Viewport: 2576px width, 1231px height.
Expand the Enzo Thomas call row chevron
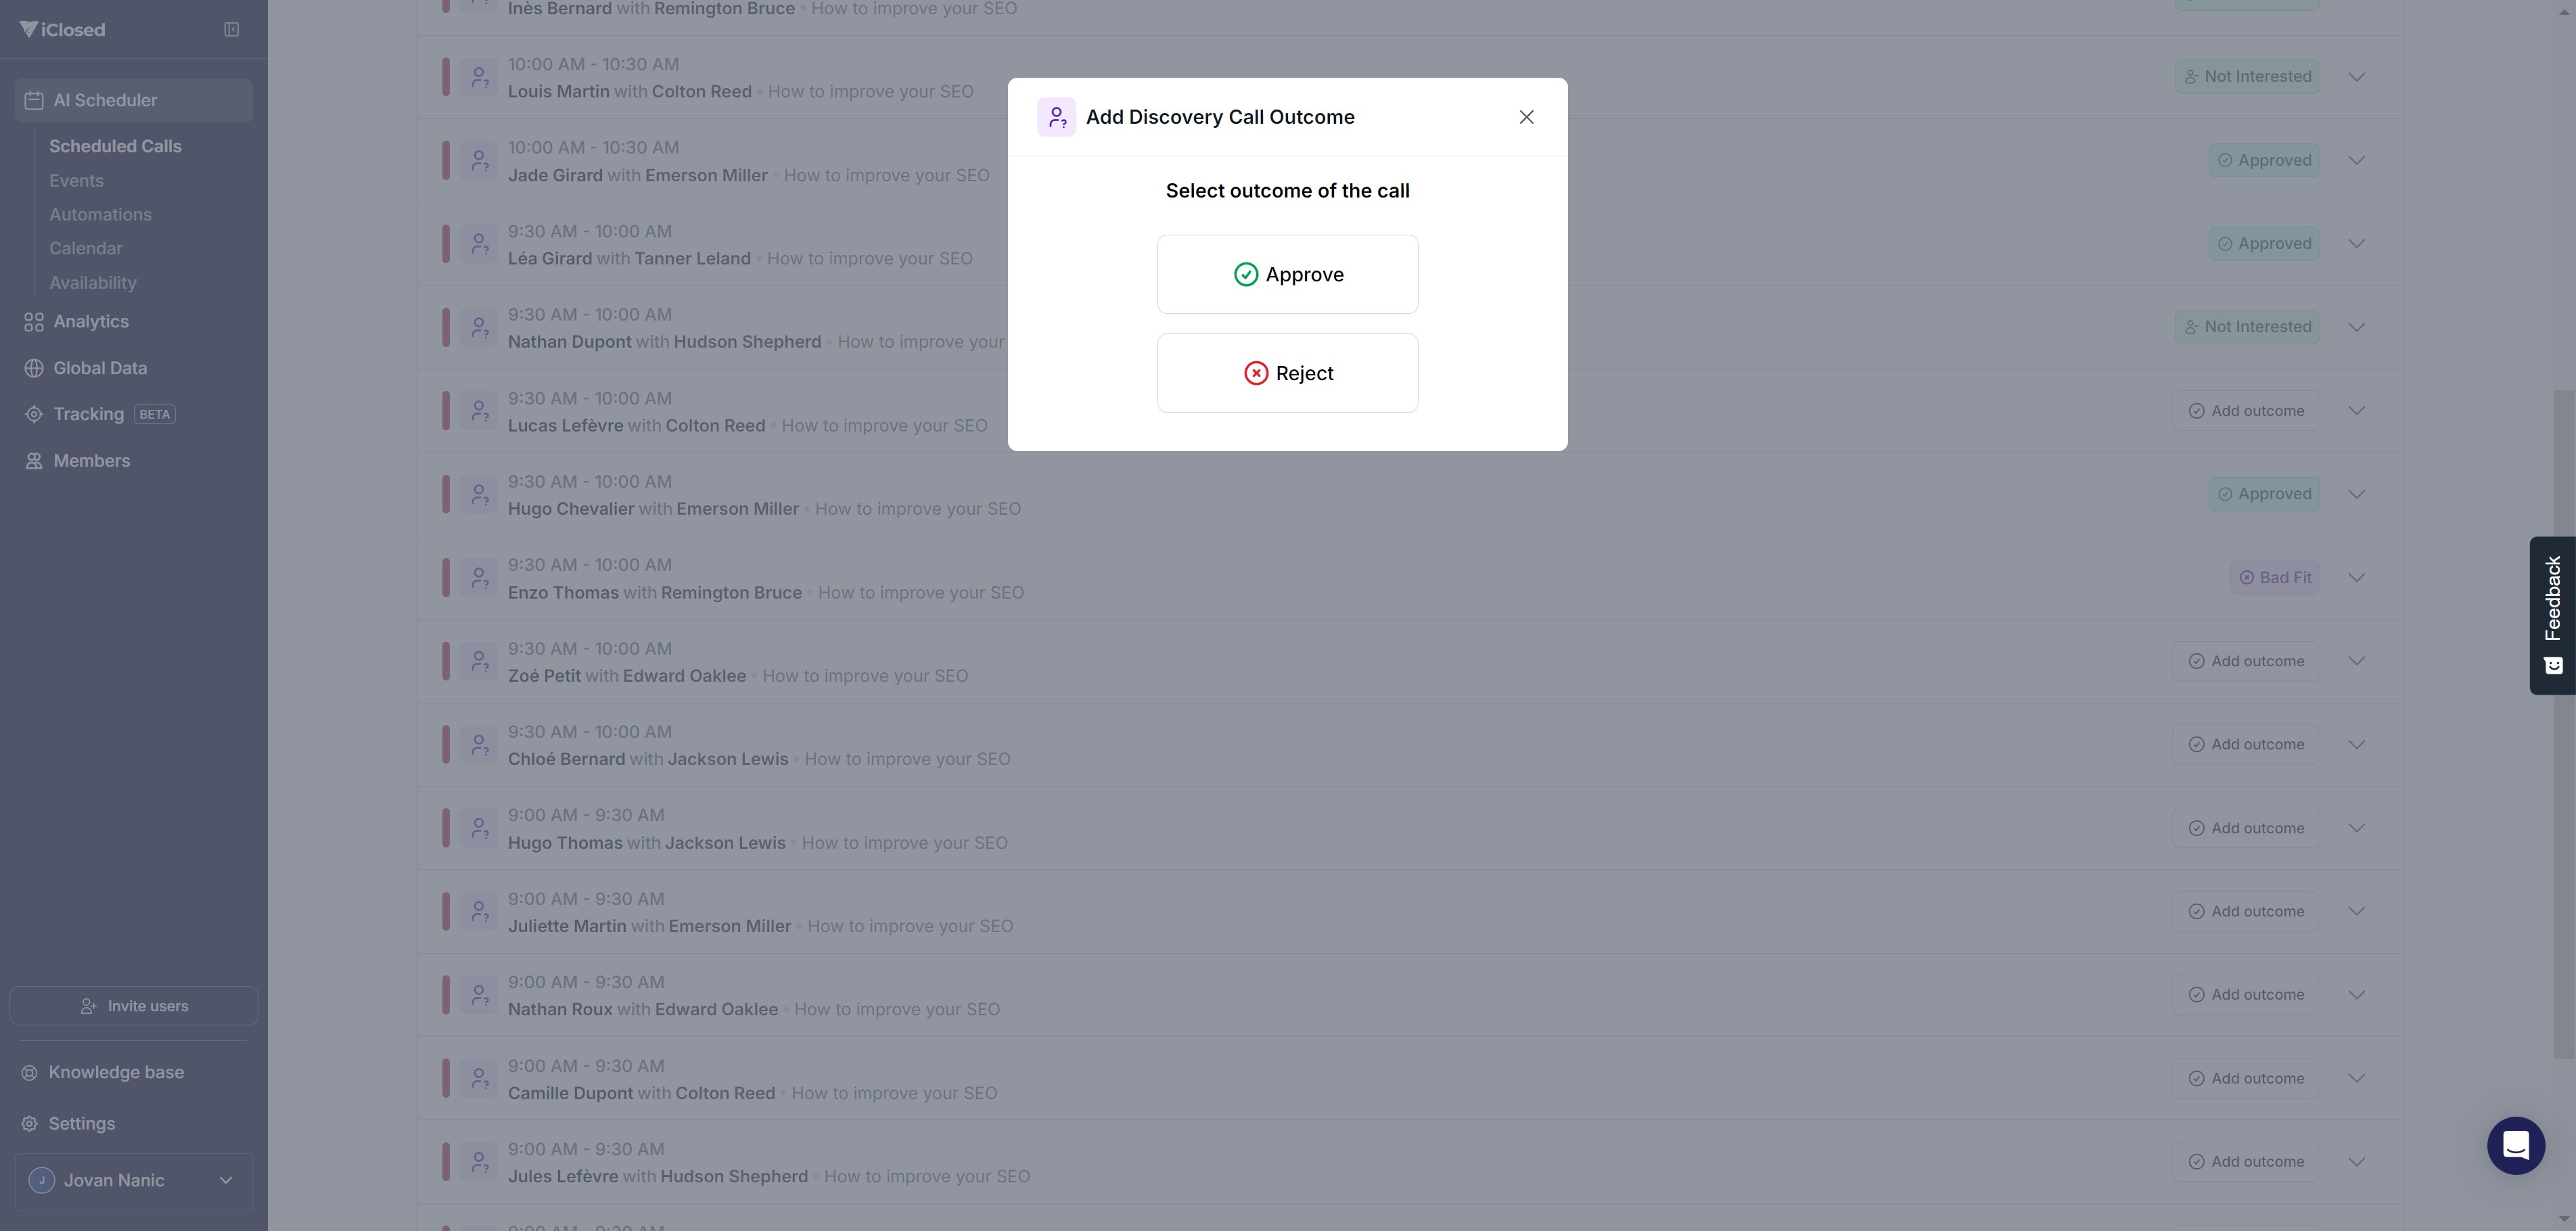2356,578
